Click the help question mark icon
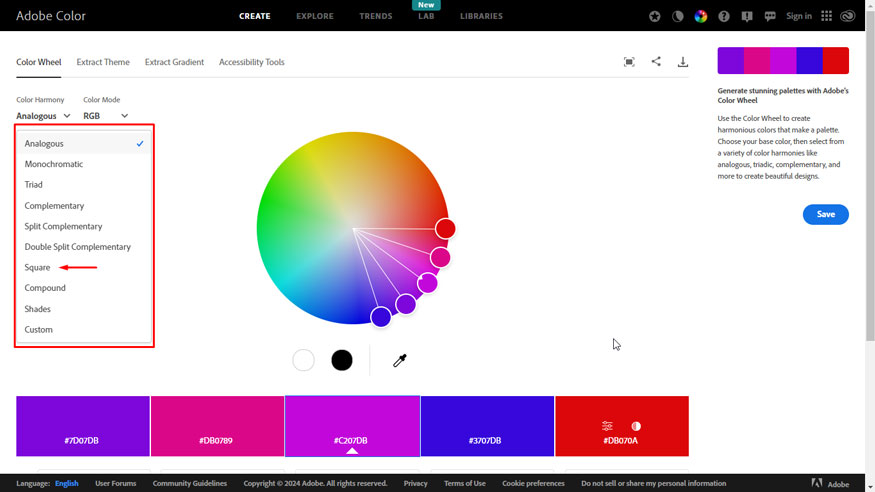Viewport: 875px width, 492px height. pyautogui.click(x=723, y=16)
